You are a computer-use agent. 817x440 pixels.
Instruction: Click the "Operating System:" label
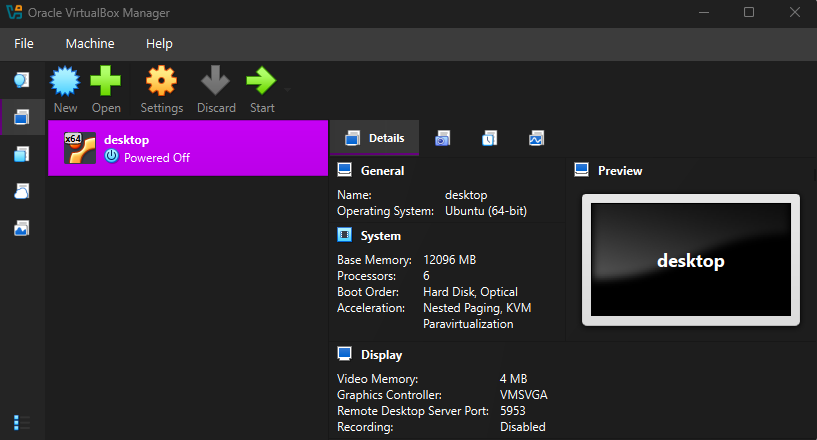click(385, 211)
